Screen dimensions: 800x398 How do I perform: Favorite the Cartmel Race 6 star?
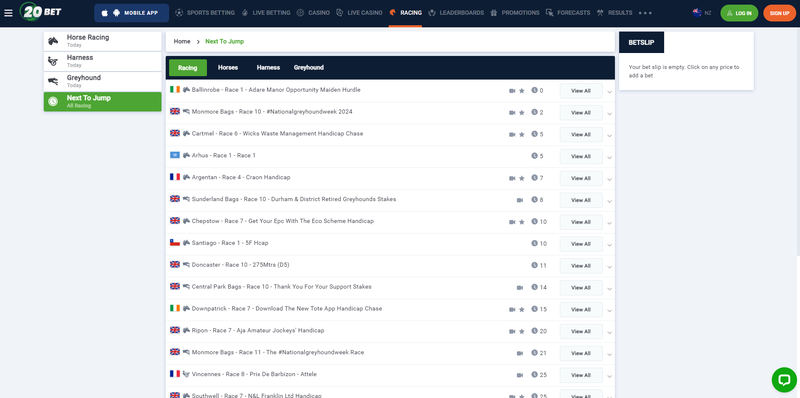pos(521,135)
